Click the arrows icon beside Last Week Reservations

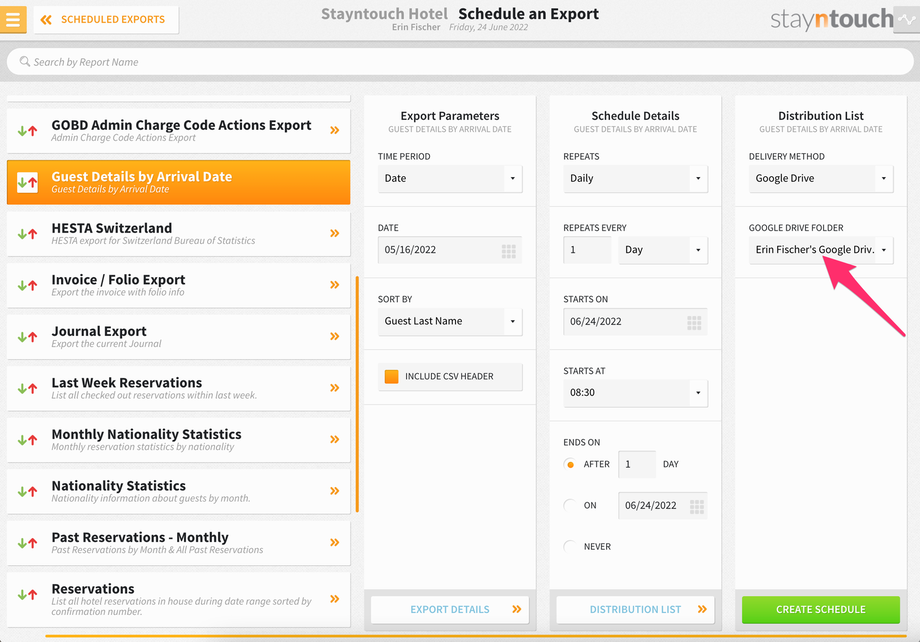pos(28,388)
